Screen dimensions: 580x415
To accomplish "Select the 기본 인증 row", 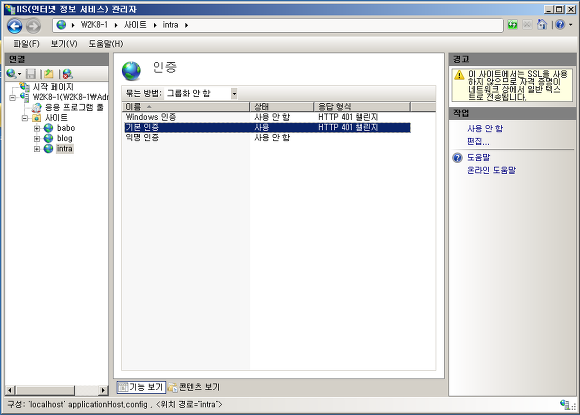I will pyautogui.click(x=267, y=127).
